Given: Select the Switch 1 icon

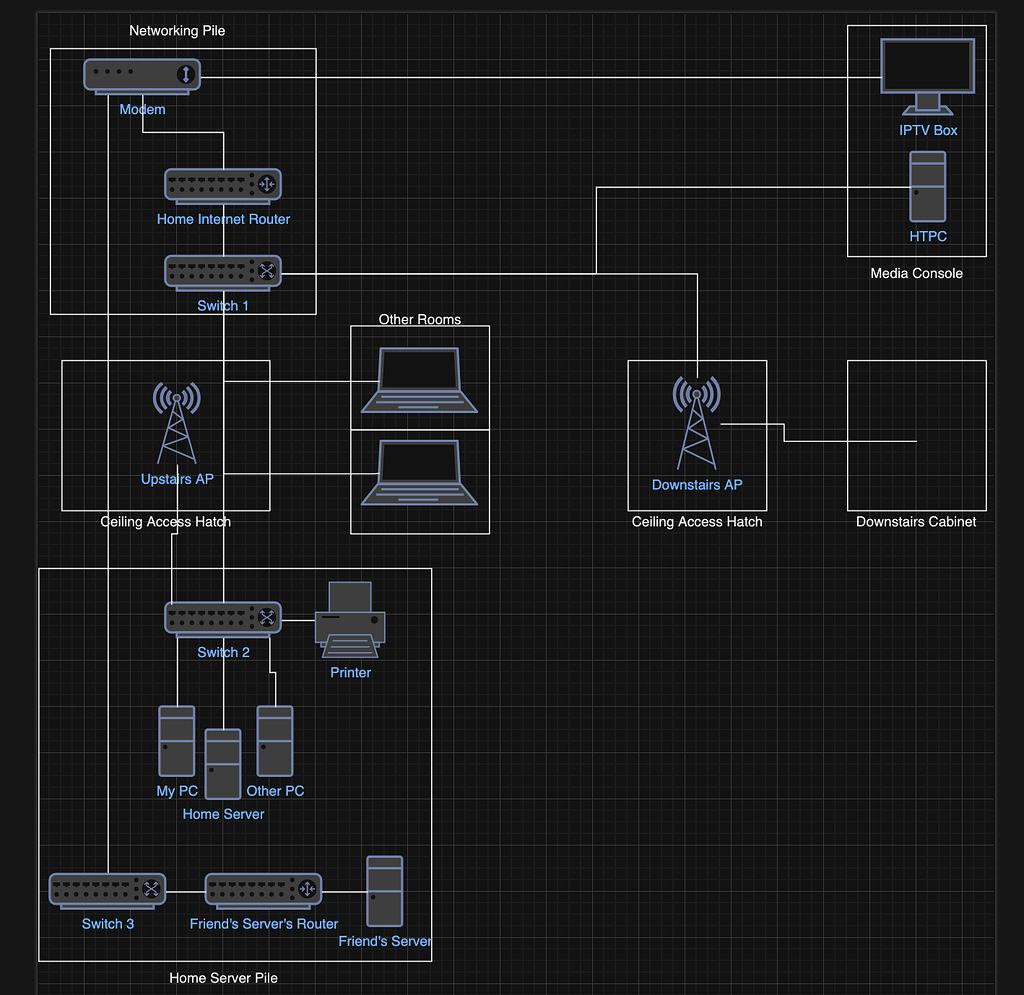Looking at the screenshot, I should point(223,273).
